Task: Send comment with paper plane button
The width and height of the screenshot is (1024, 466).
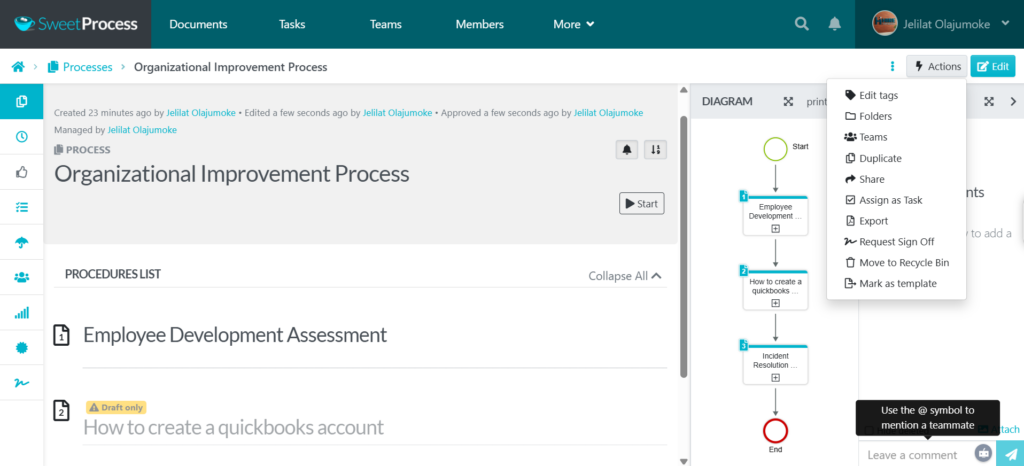Action: [x=1010, y=454]
